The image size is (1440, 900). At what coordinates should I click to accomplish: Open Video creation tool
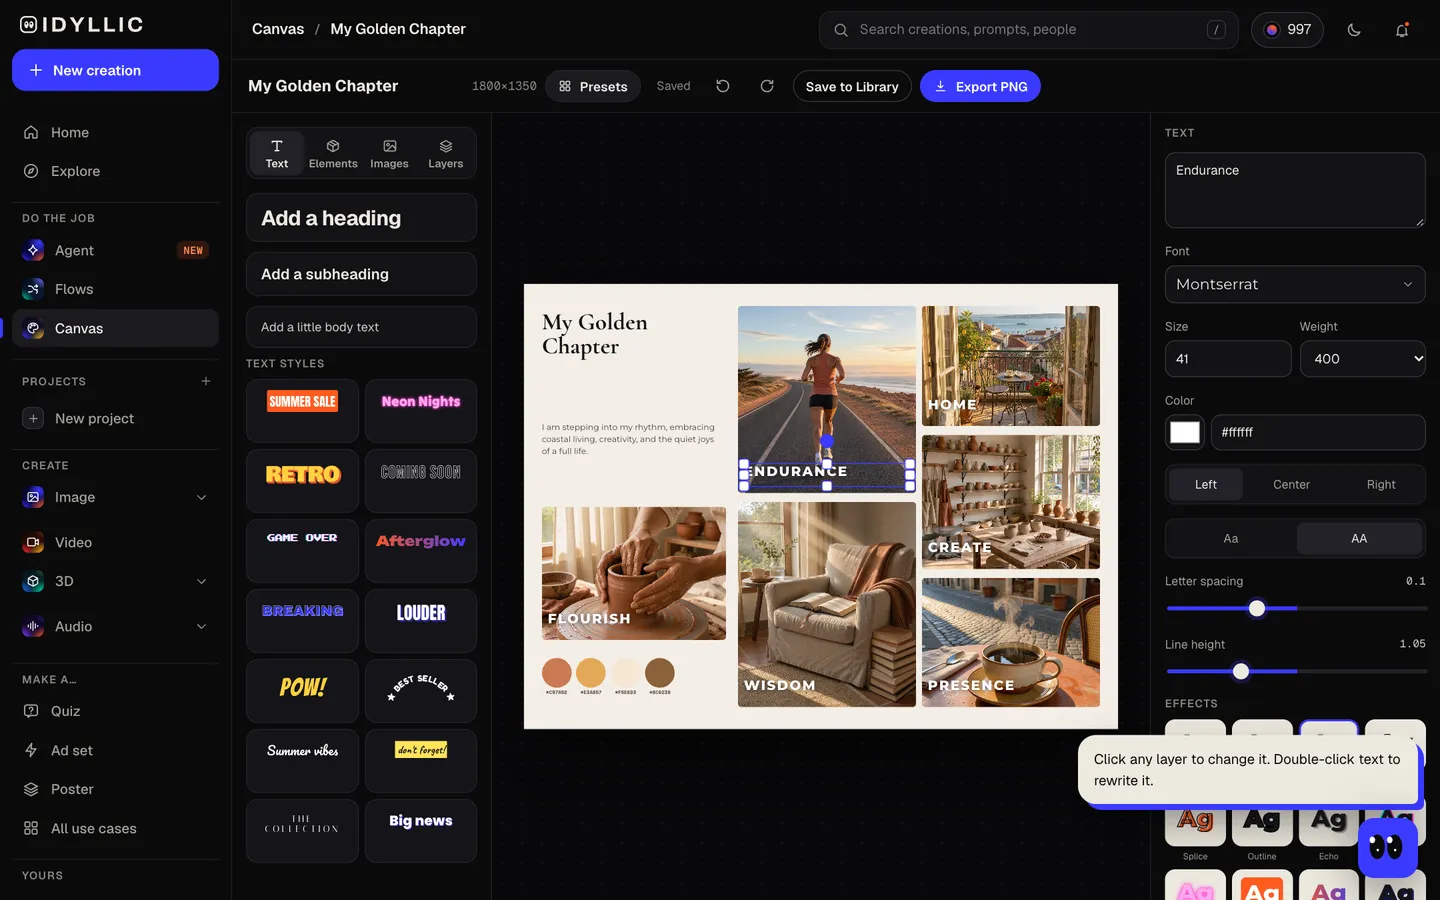115,542
